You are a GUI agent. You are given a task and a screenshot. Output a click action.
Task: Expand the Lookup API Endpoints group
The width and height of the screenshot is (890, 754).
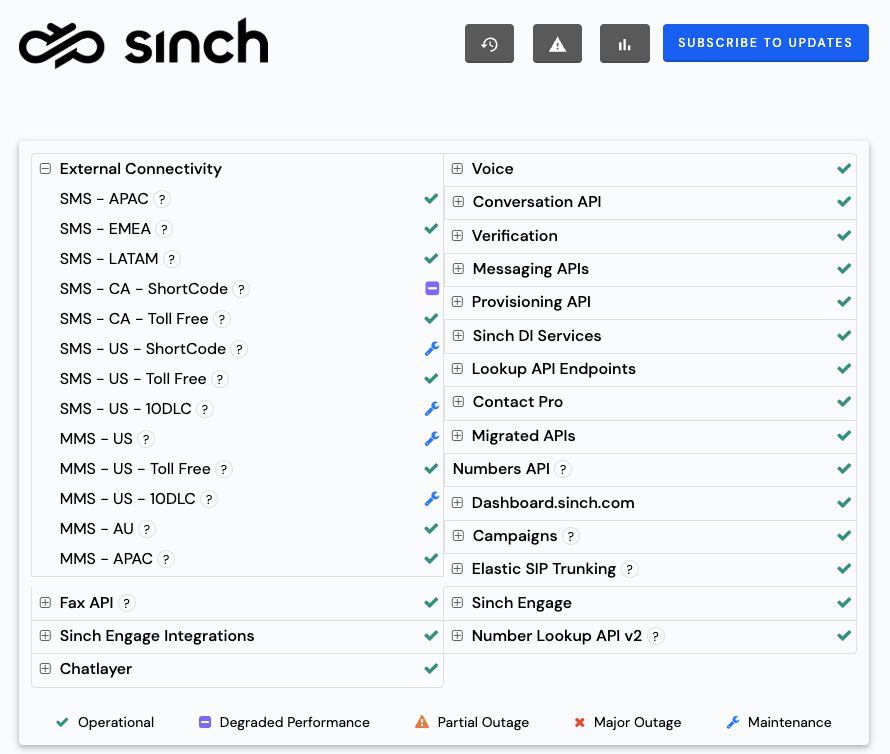[457, 368]
